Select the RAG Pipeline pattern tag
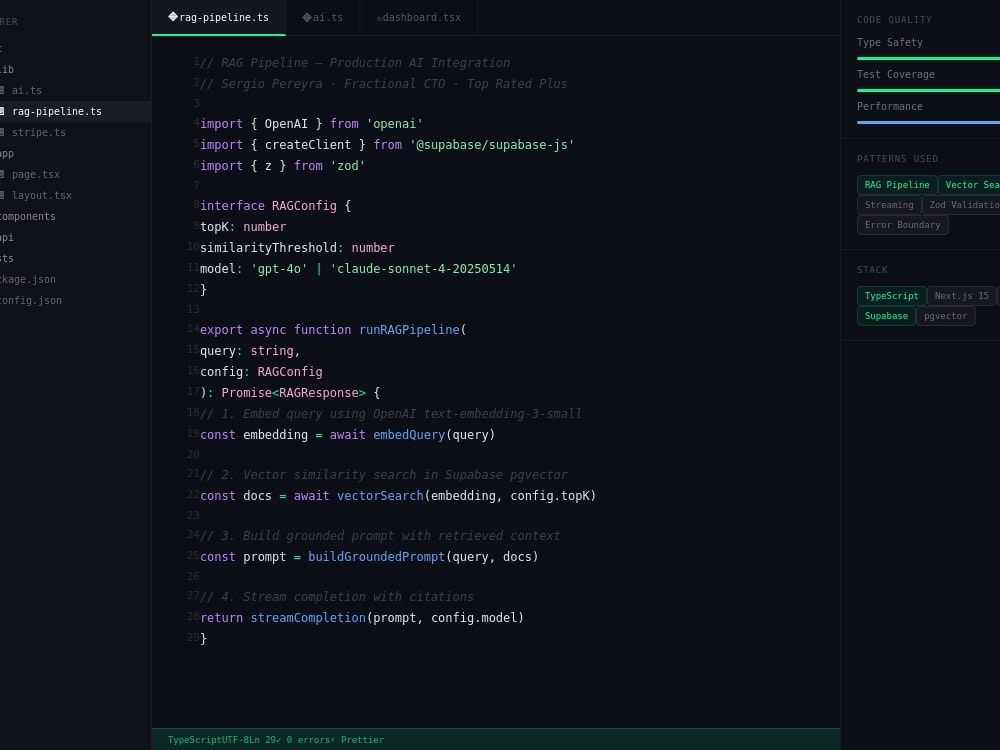 (x=897, y=185)
